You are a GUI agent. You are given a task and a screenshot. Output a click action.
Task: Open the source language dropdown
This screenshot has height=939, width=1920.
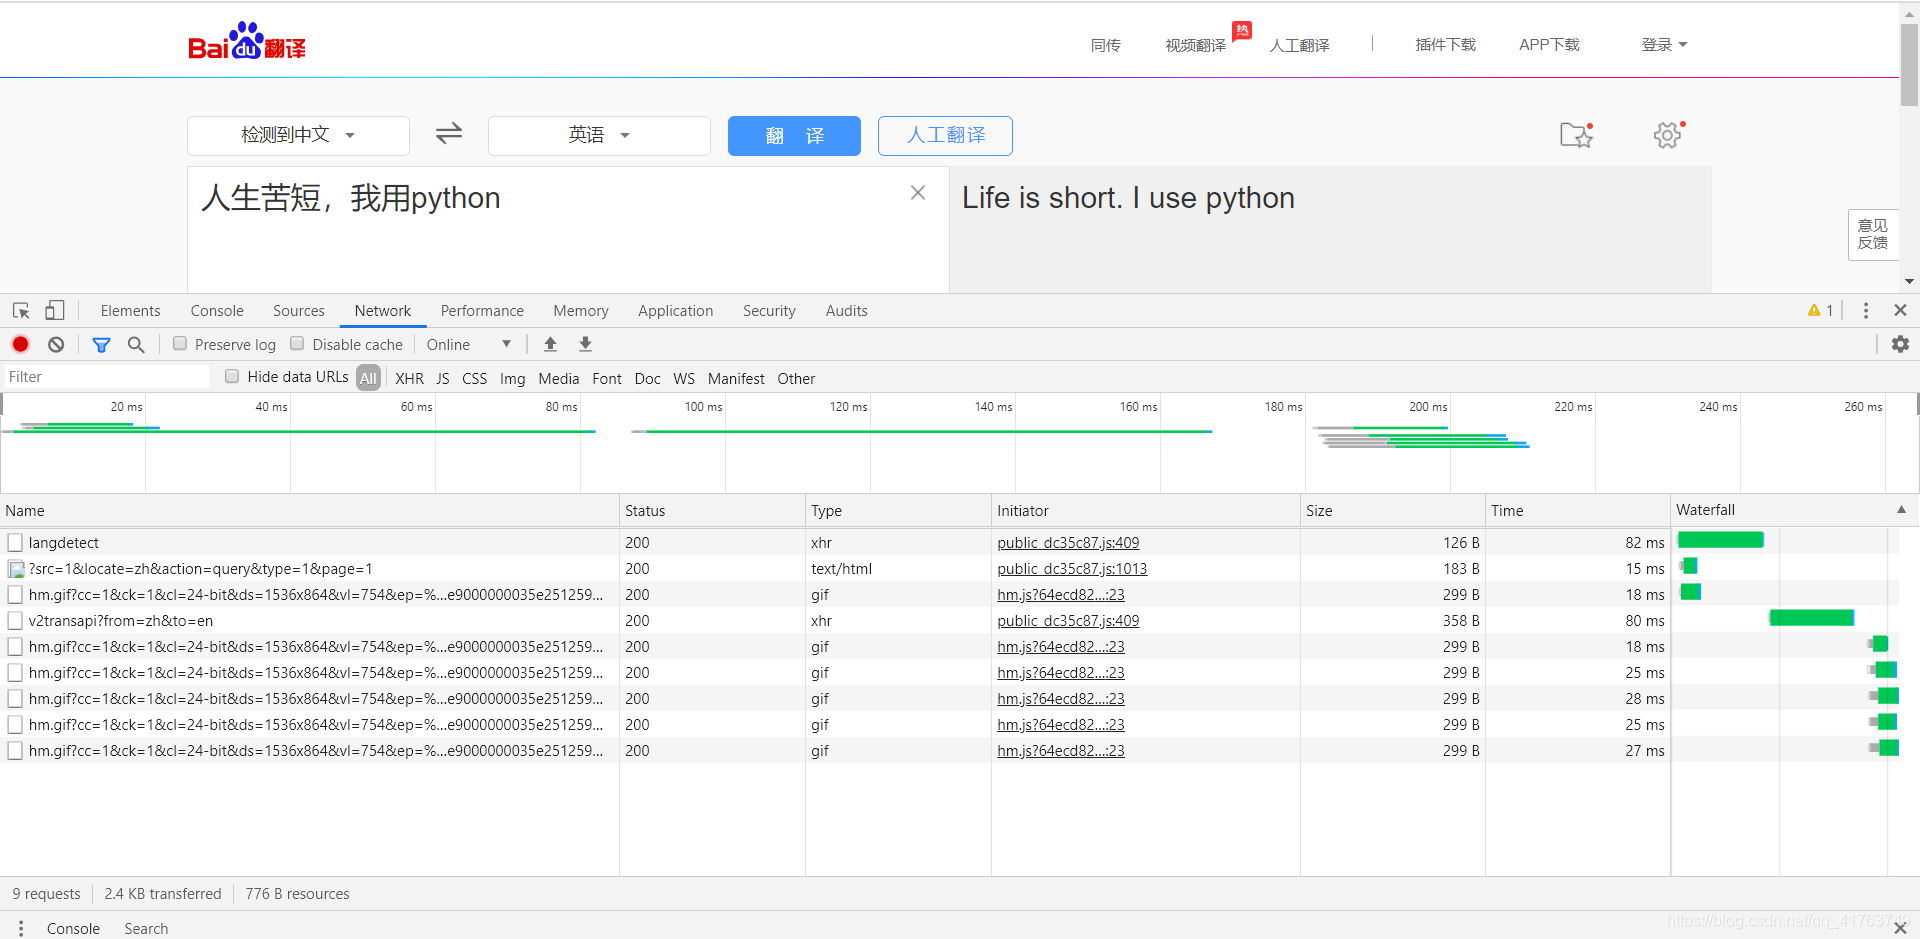point(298,135)
